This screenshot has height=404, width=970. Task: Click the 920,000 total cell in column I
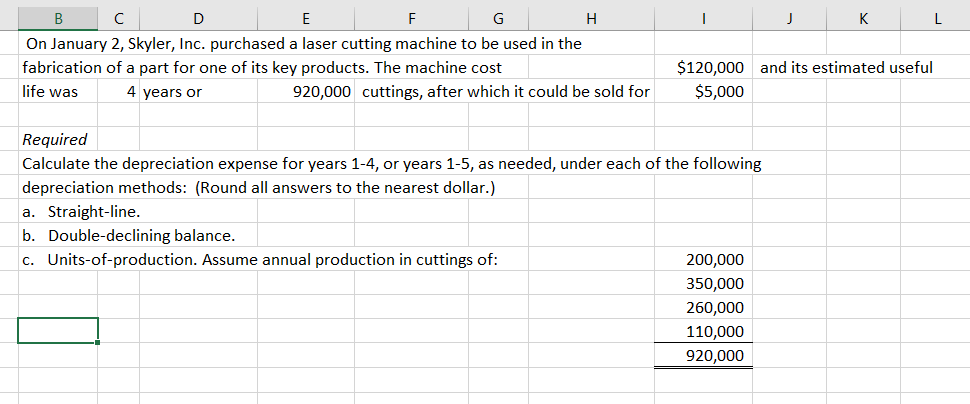click(x=703, y=355)
